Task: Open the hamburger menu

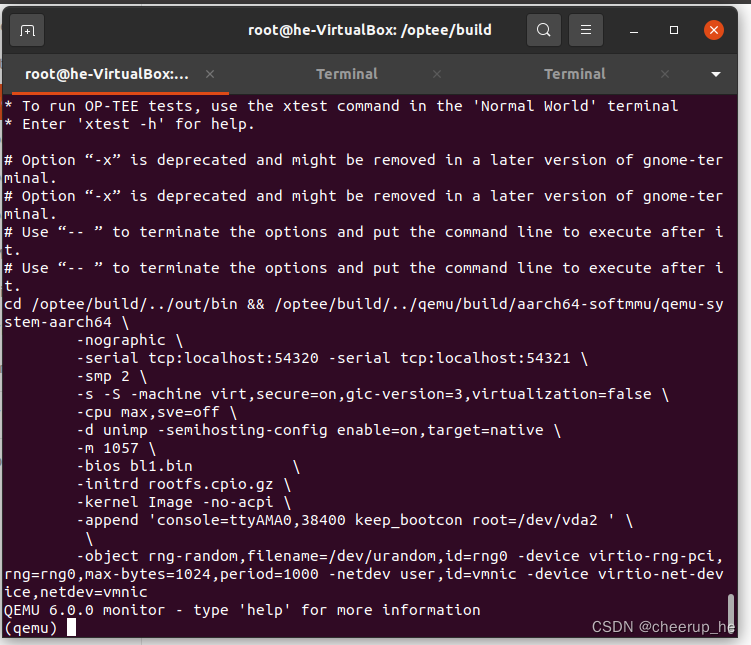Action: click(586, 30)
